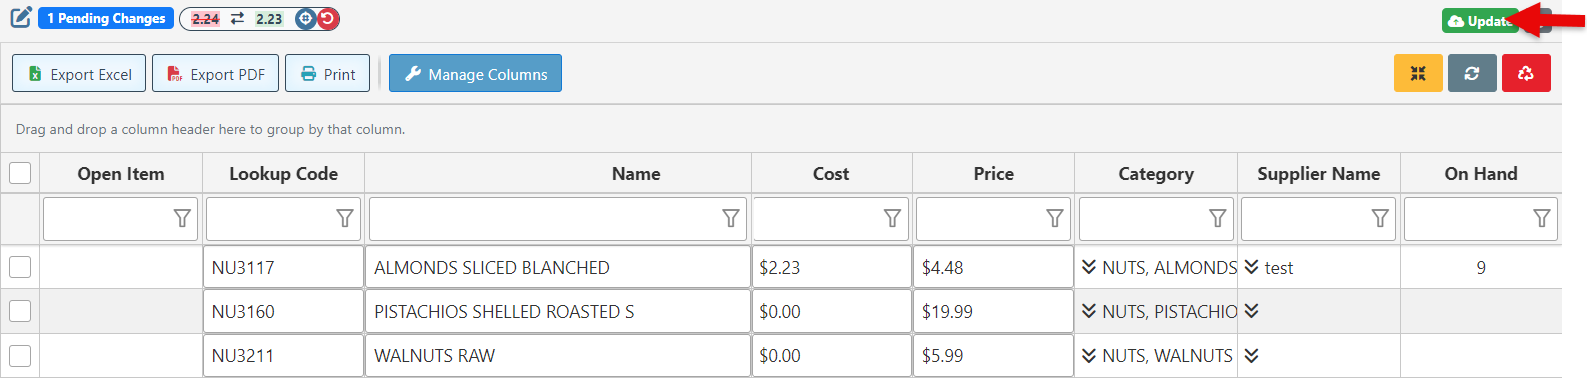Image resolution: width=1587 pixels, height=378 pixels.
Task: Expand the supplier dropdown showing test
Action: 1252,267
